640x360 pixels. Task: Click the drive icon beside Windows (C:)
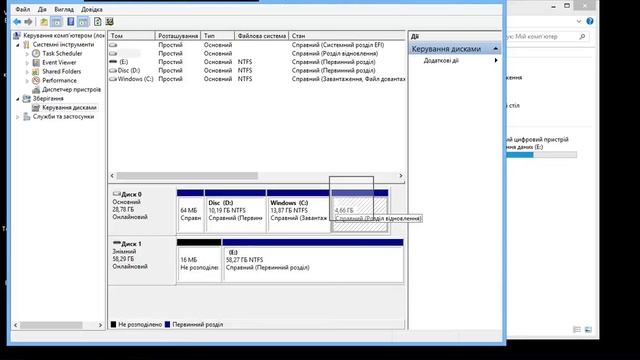tap(113, 79)
